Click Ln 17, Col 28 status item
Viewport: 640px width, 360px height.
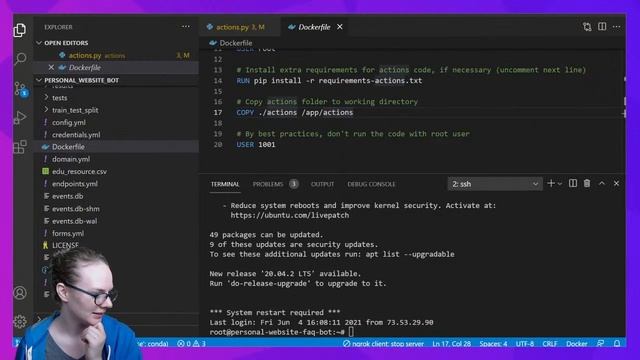(x=451, y=344)
